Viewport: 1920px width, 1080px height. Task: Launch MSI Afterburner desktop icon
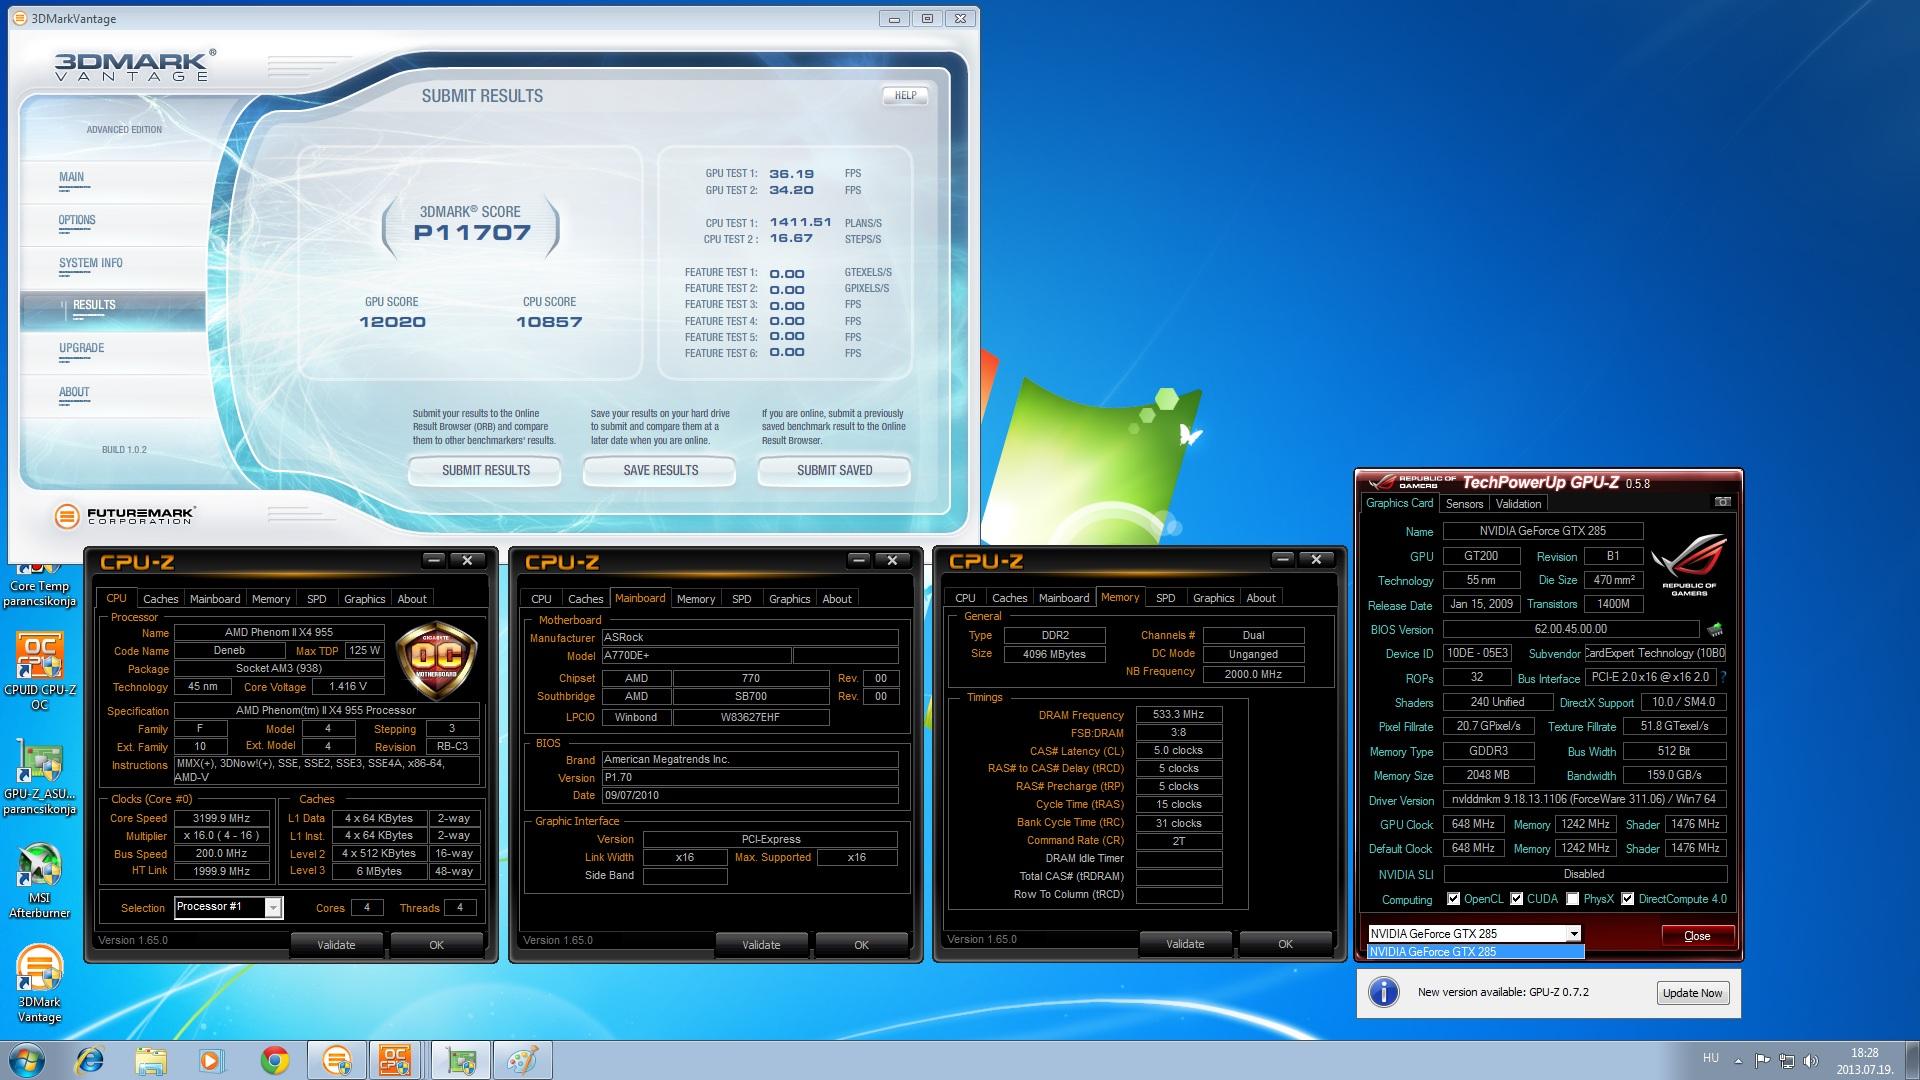coord(39,882)
